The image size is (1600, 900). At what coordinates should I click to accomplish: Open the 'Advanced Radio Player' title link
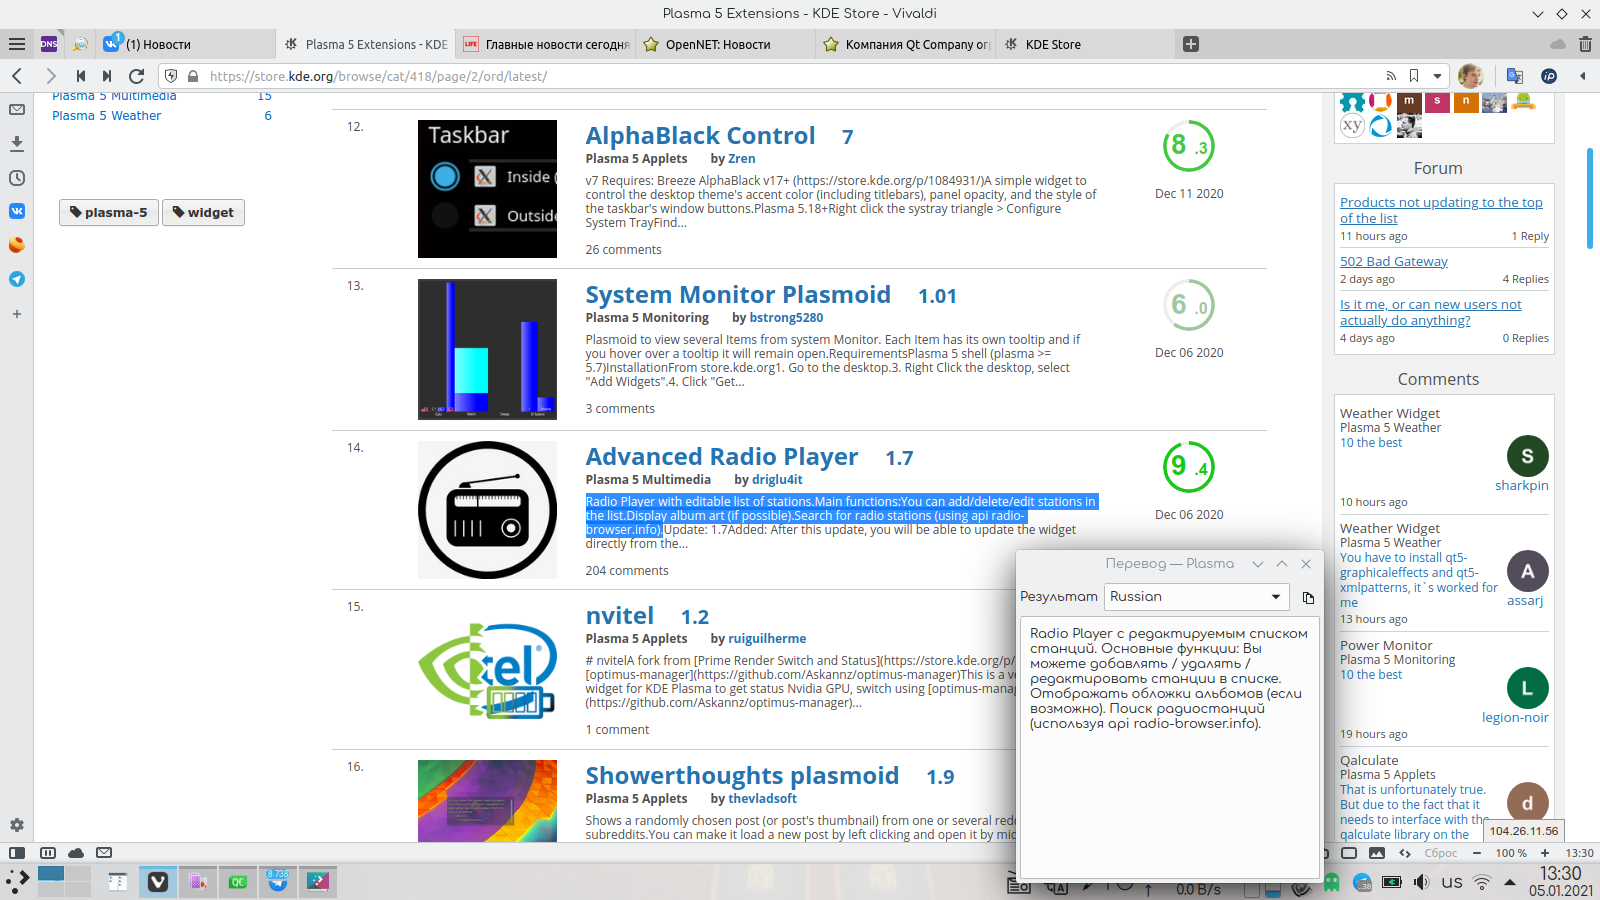coord(721,457)
